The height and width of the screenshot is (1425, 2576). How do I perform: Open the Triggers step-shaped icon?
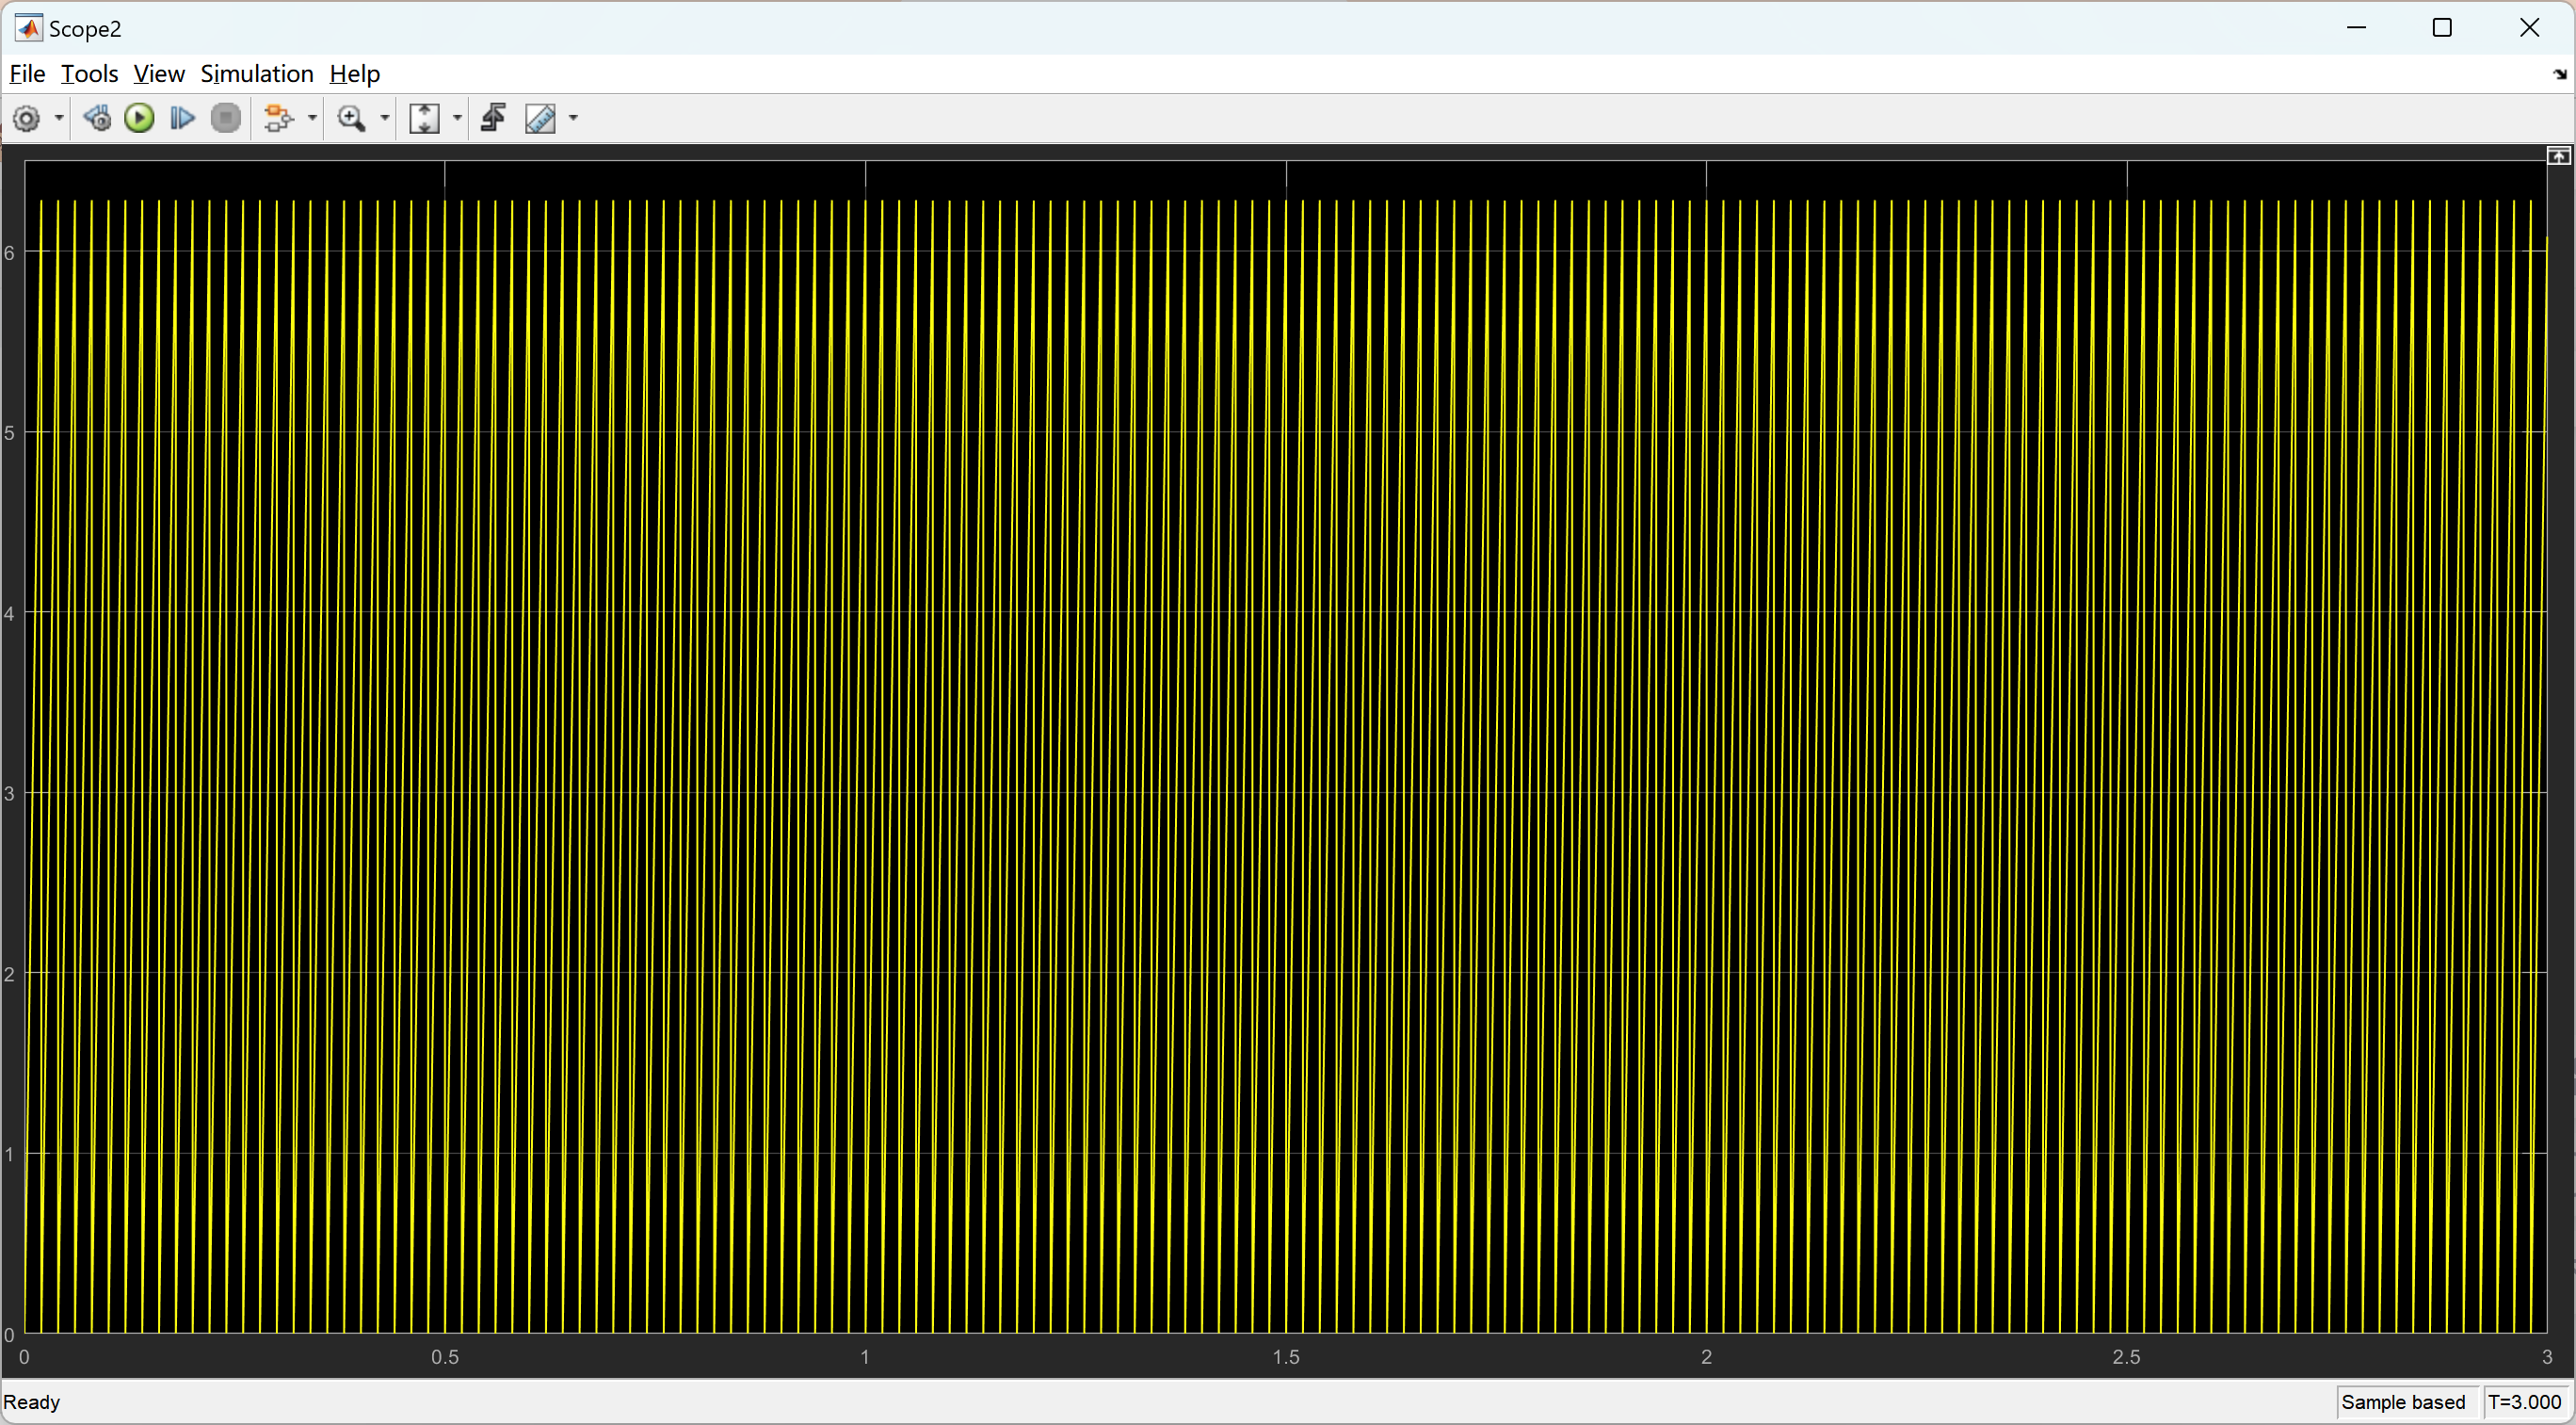(493, 118)
